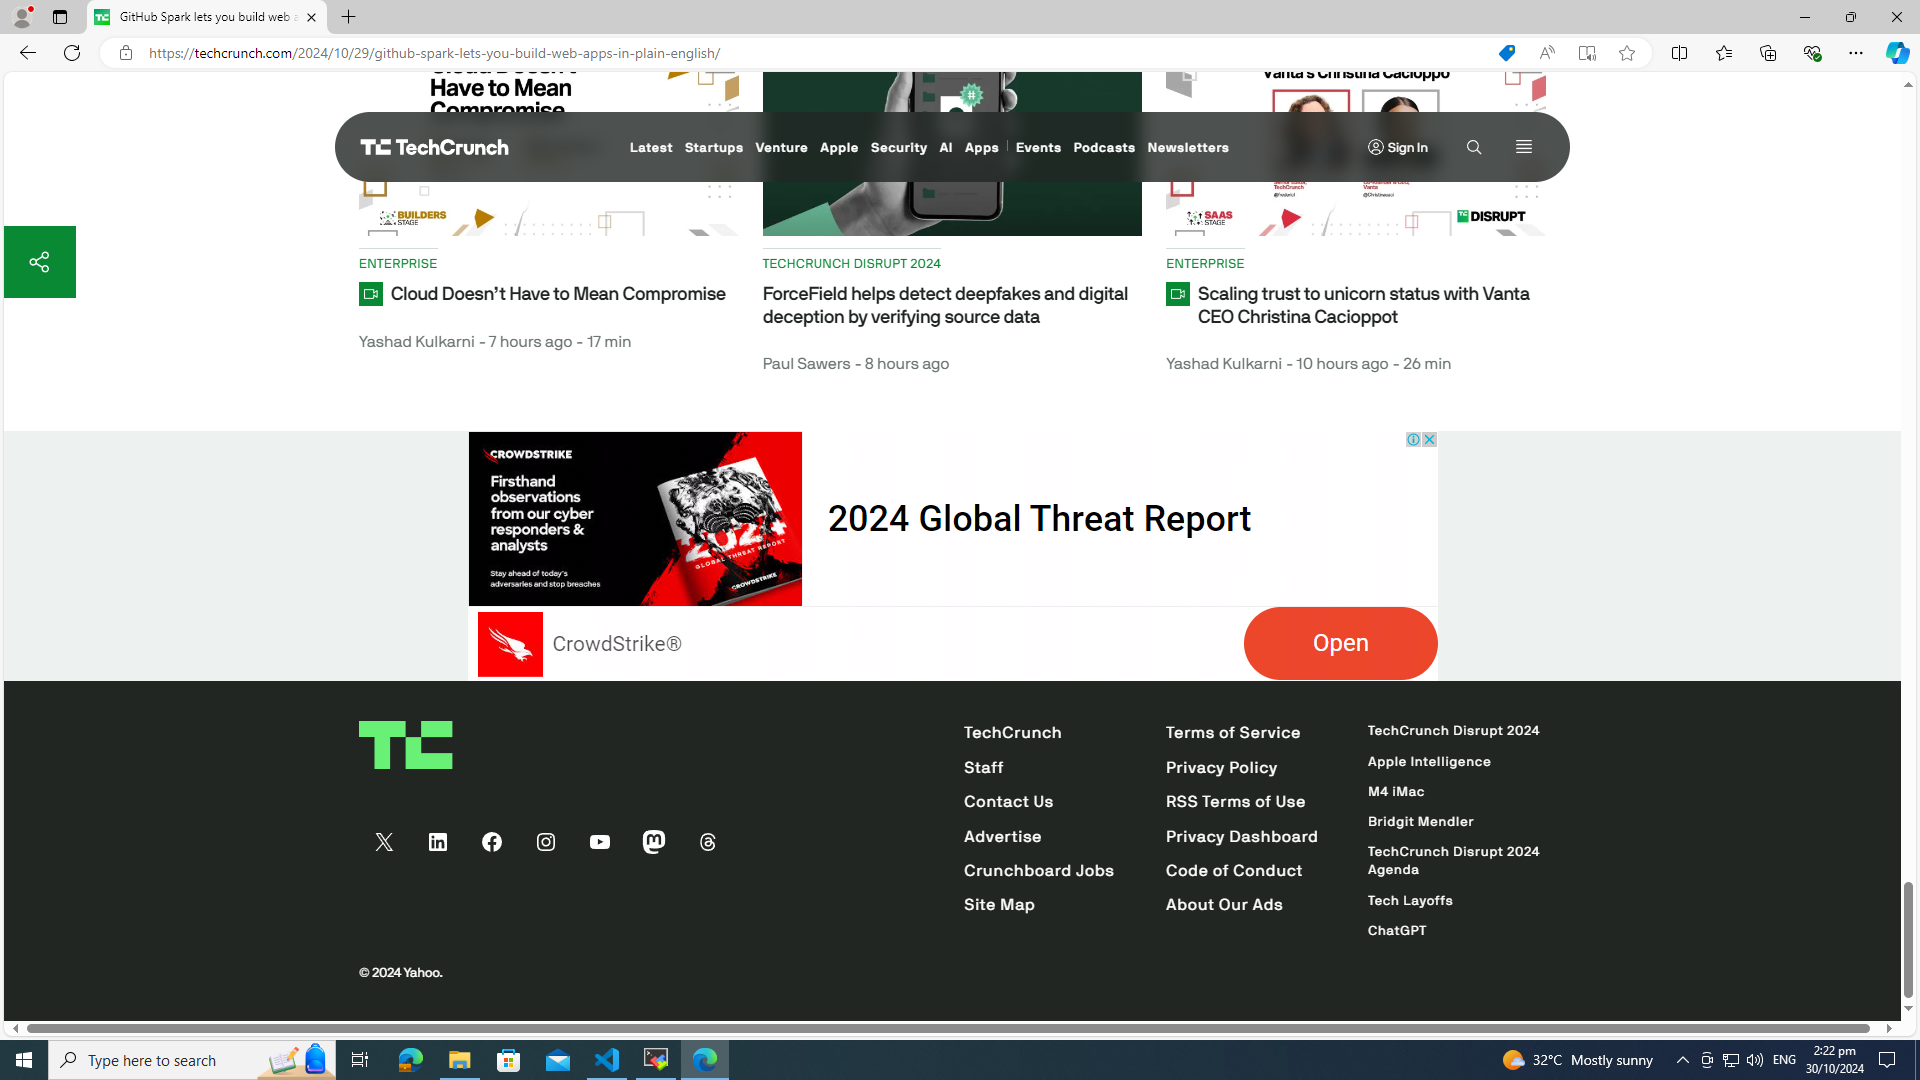Open Tech Layoffs footer link
Screen dimensions: 1920x1080
tap(1410, 901)
